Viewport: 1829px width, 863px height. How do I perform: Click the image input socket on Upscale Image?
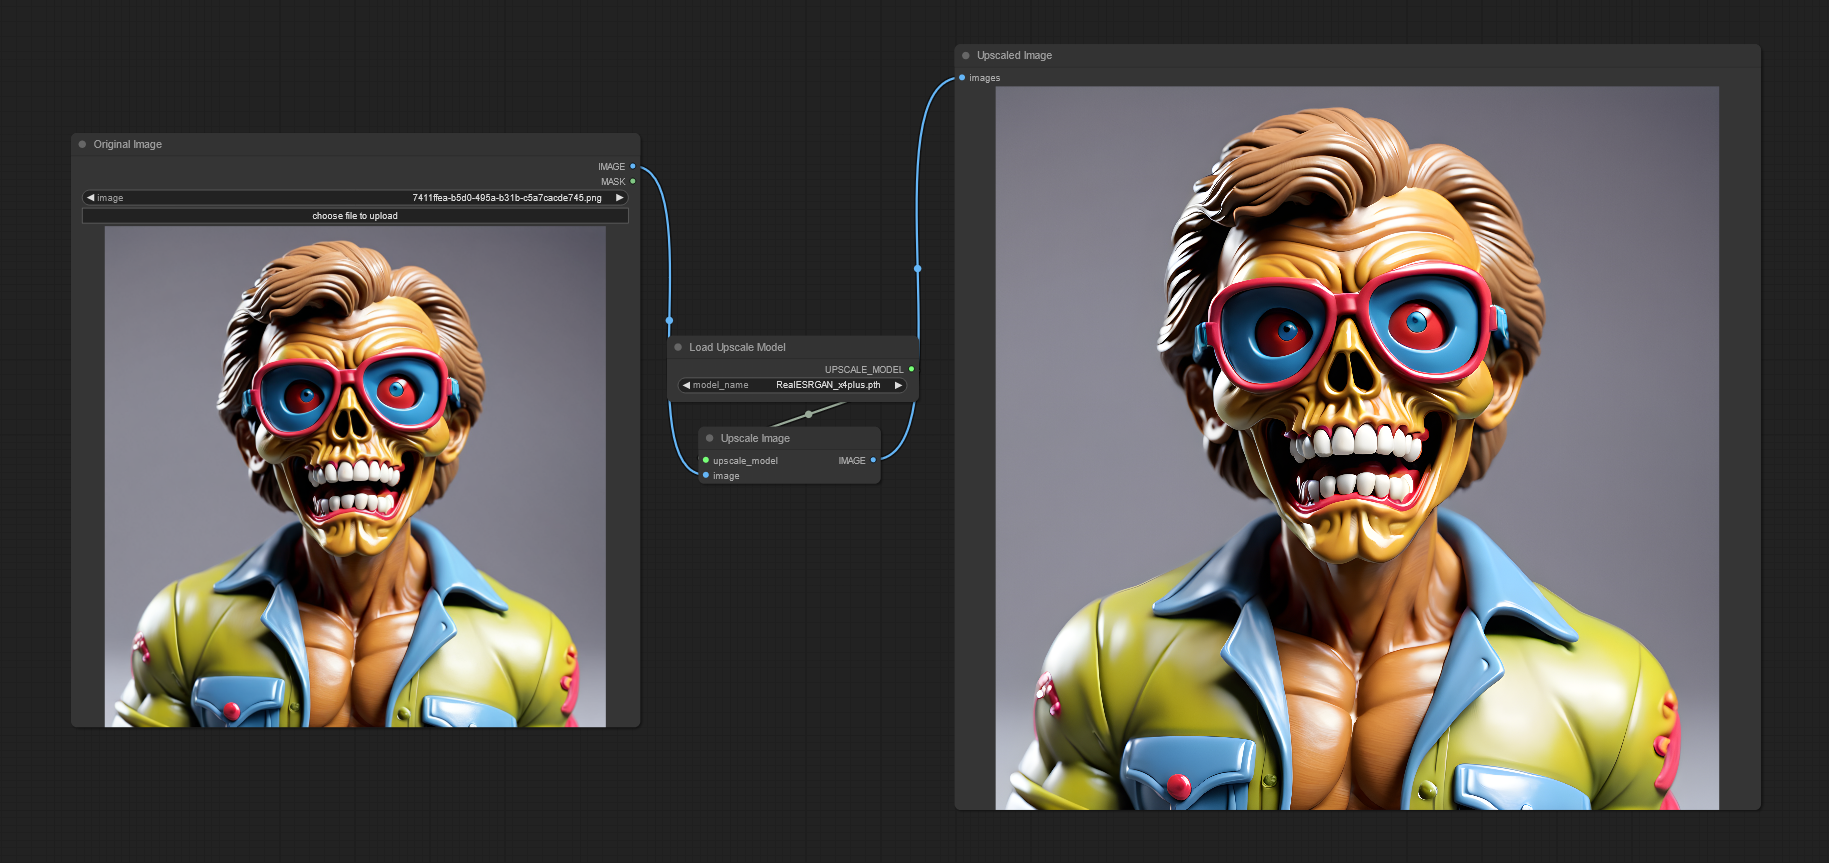point(706,475)
